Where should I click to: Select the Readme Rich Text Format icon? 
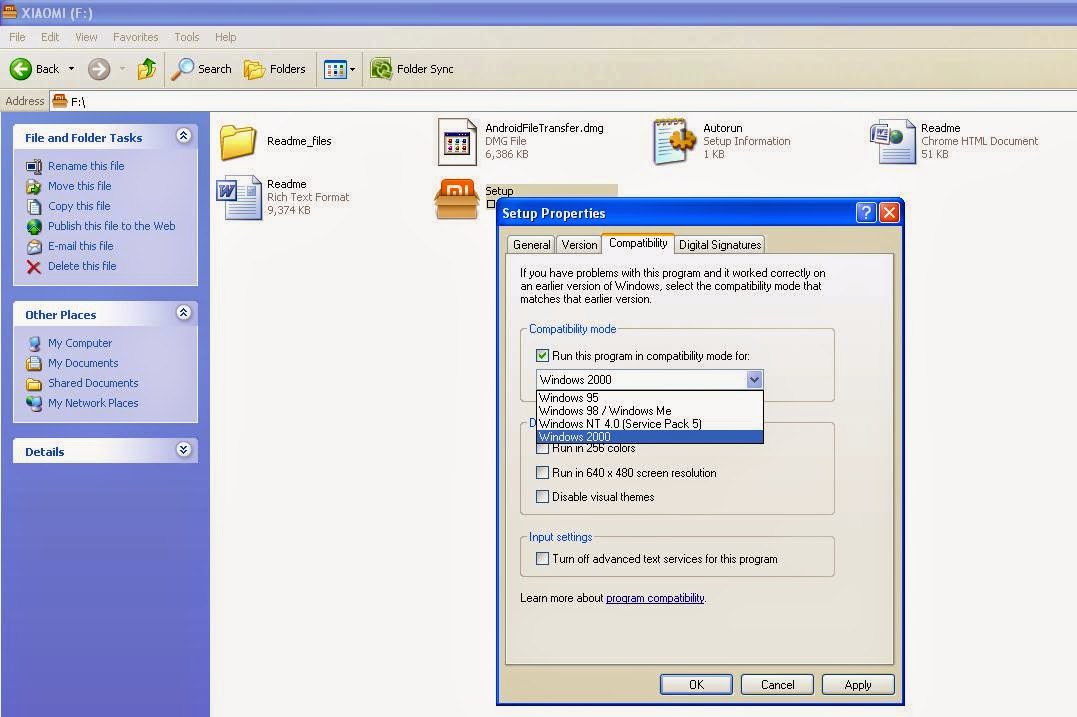(x=238, y=198)
